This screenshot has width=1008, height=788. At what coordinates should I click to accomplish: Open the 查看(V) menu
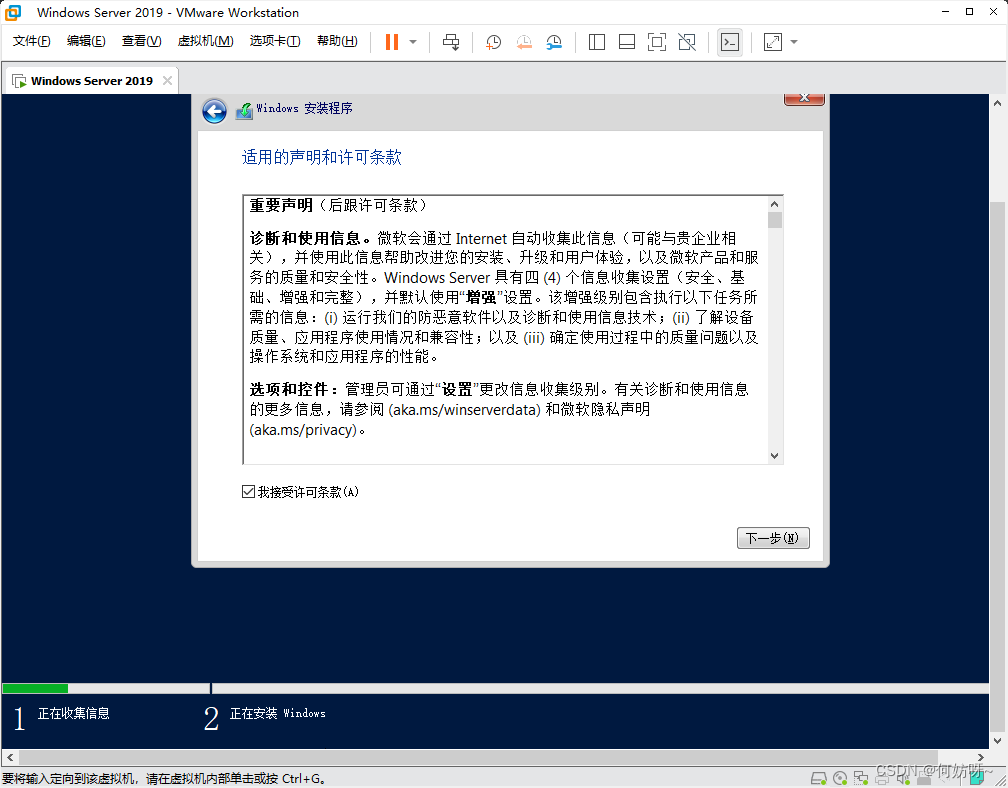point(141,41)
